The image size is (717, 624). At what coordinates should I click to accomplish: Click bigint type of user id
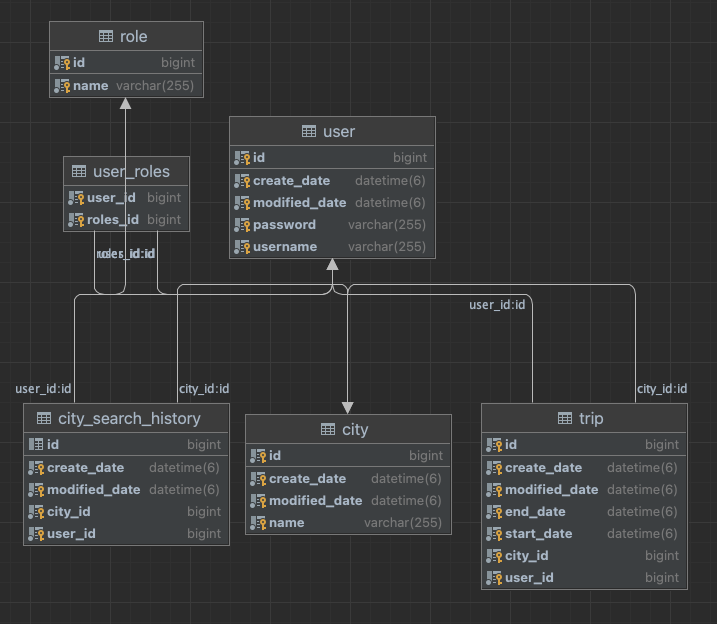[410, 158]
